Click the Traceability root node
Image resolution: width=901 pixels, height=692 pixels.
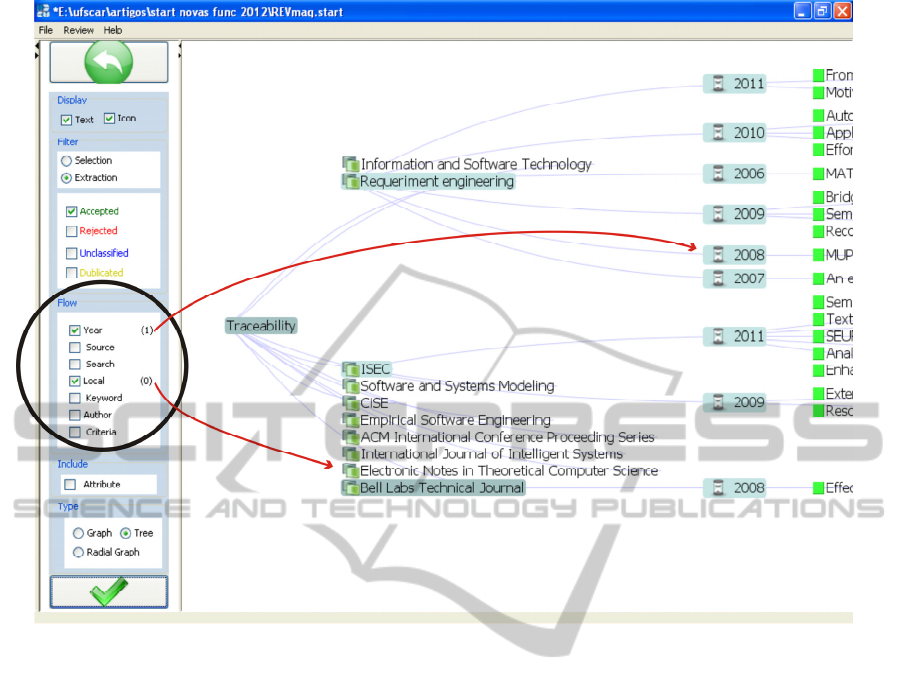pos(261,326)
